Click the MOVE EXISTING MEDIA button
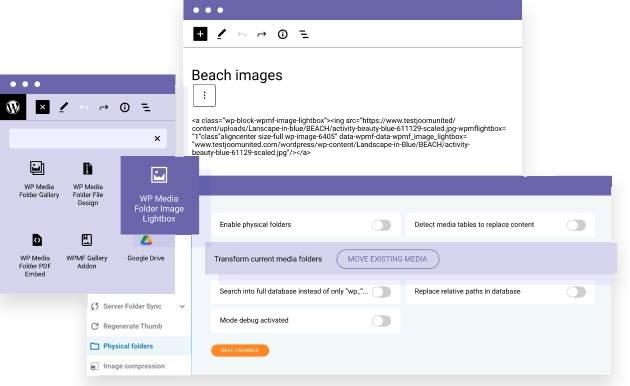This screenshot has width=630, height=386. pyautogui.click(x=388, y=259)
